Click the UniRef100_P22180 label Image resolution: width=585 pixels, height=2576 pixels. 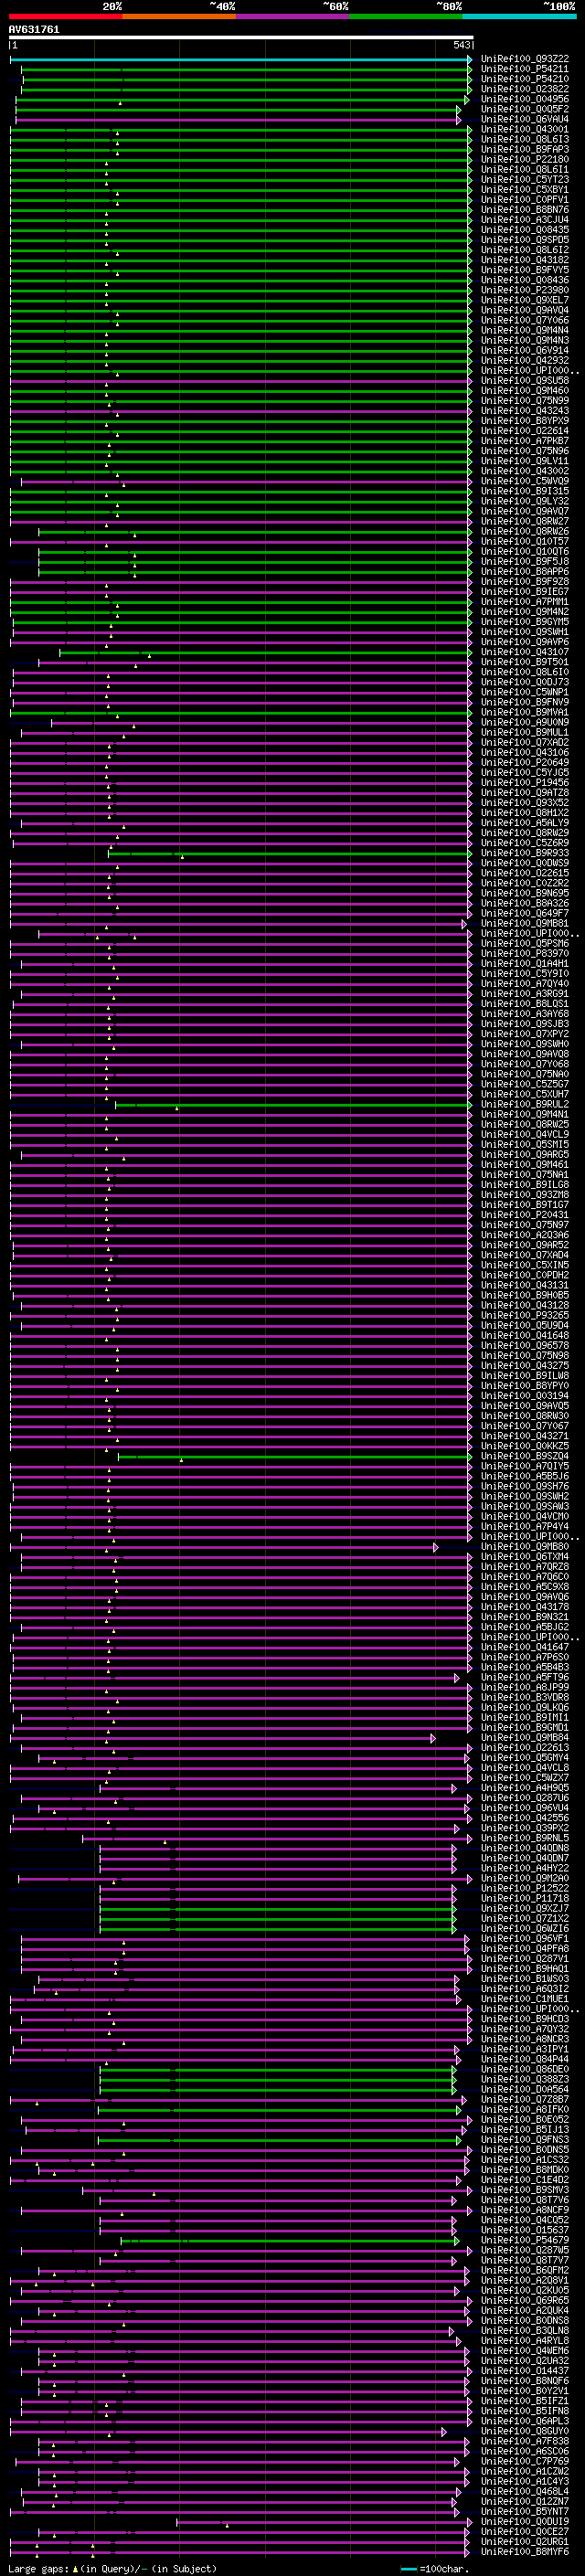point(525,159)
